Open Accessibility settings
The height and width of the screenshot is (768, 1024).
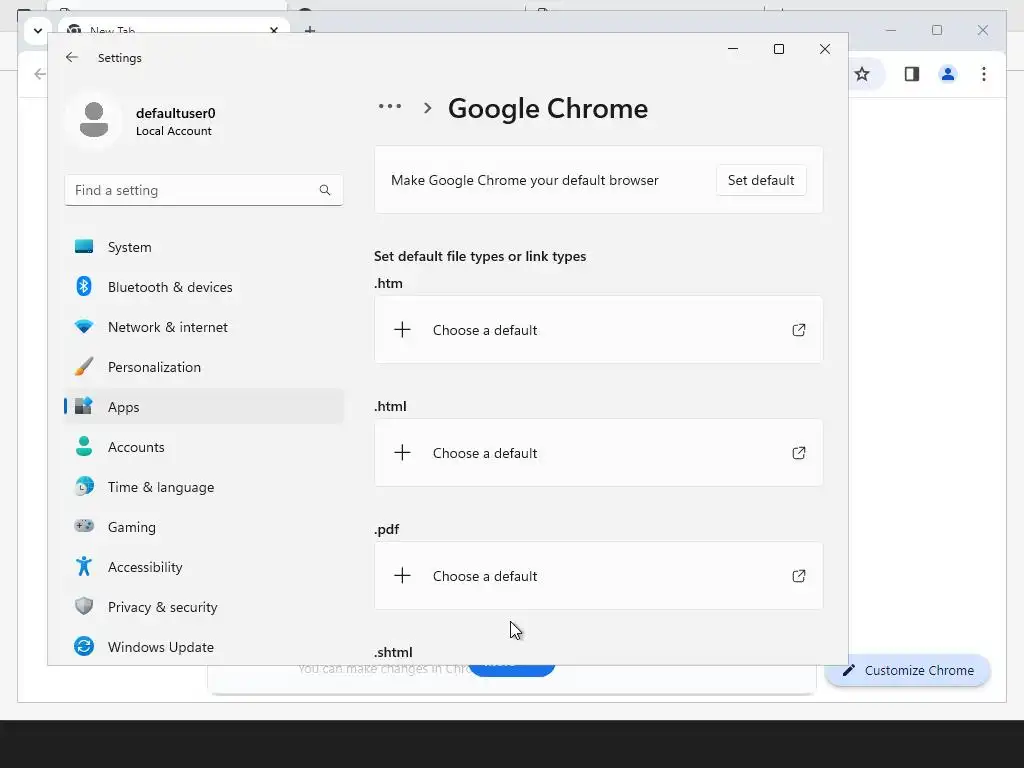204,567
